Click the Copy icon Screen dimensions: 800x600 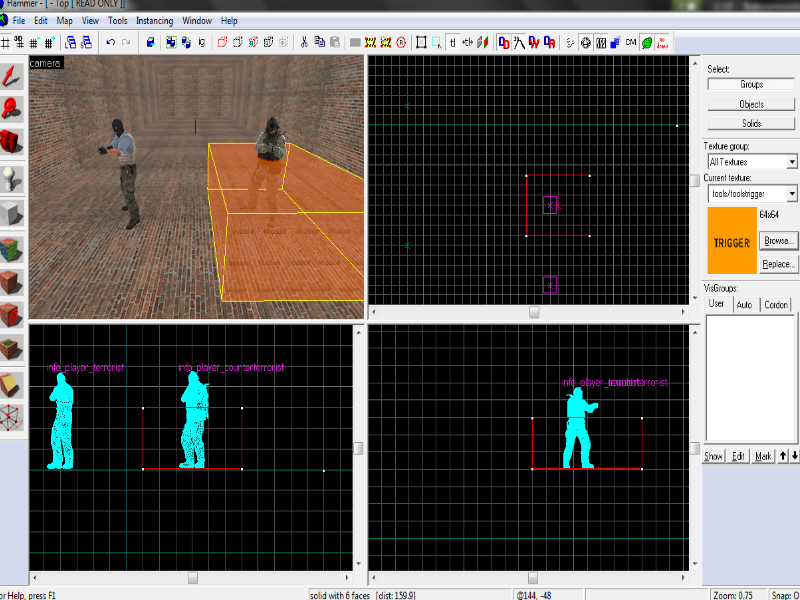click(x=319, y=42)
